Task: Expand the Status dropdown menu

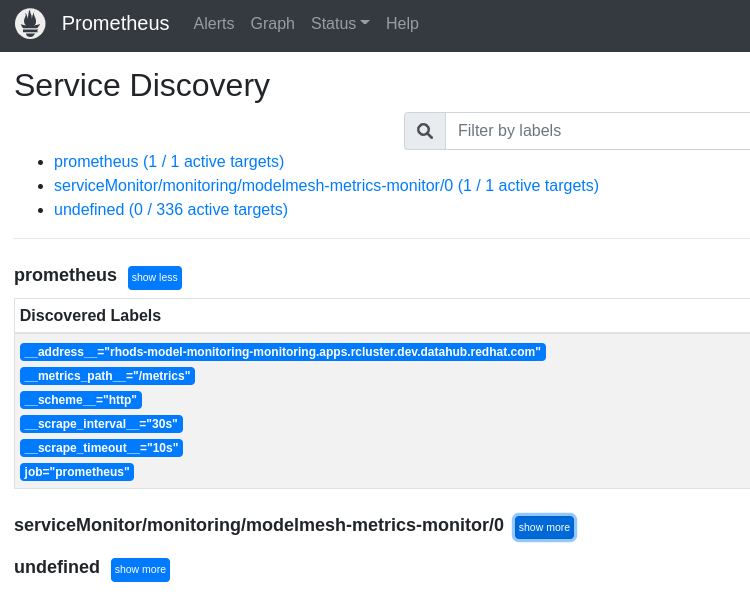Action: [340, 24]
